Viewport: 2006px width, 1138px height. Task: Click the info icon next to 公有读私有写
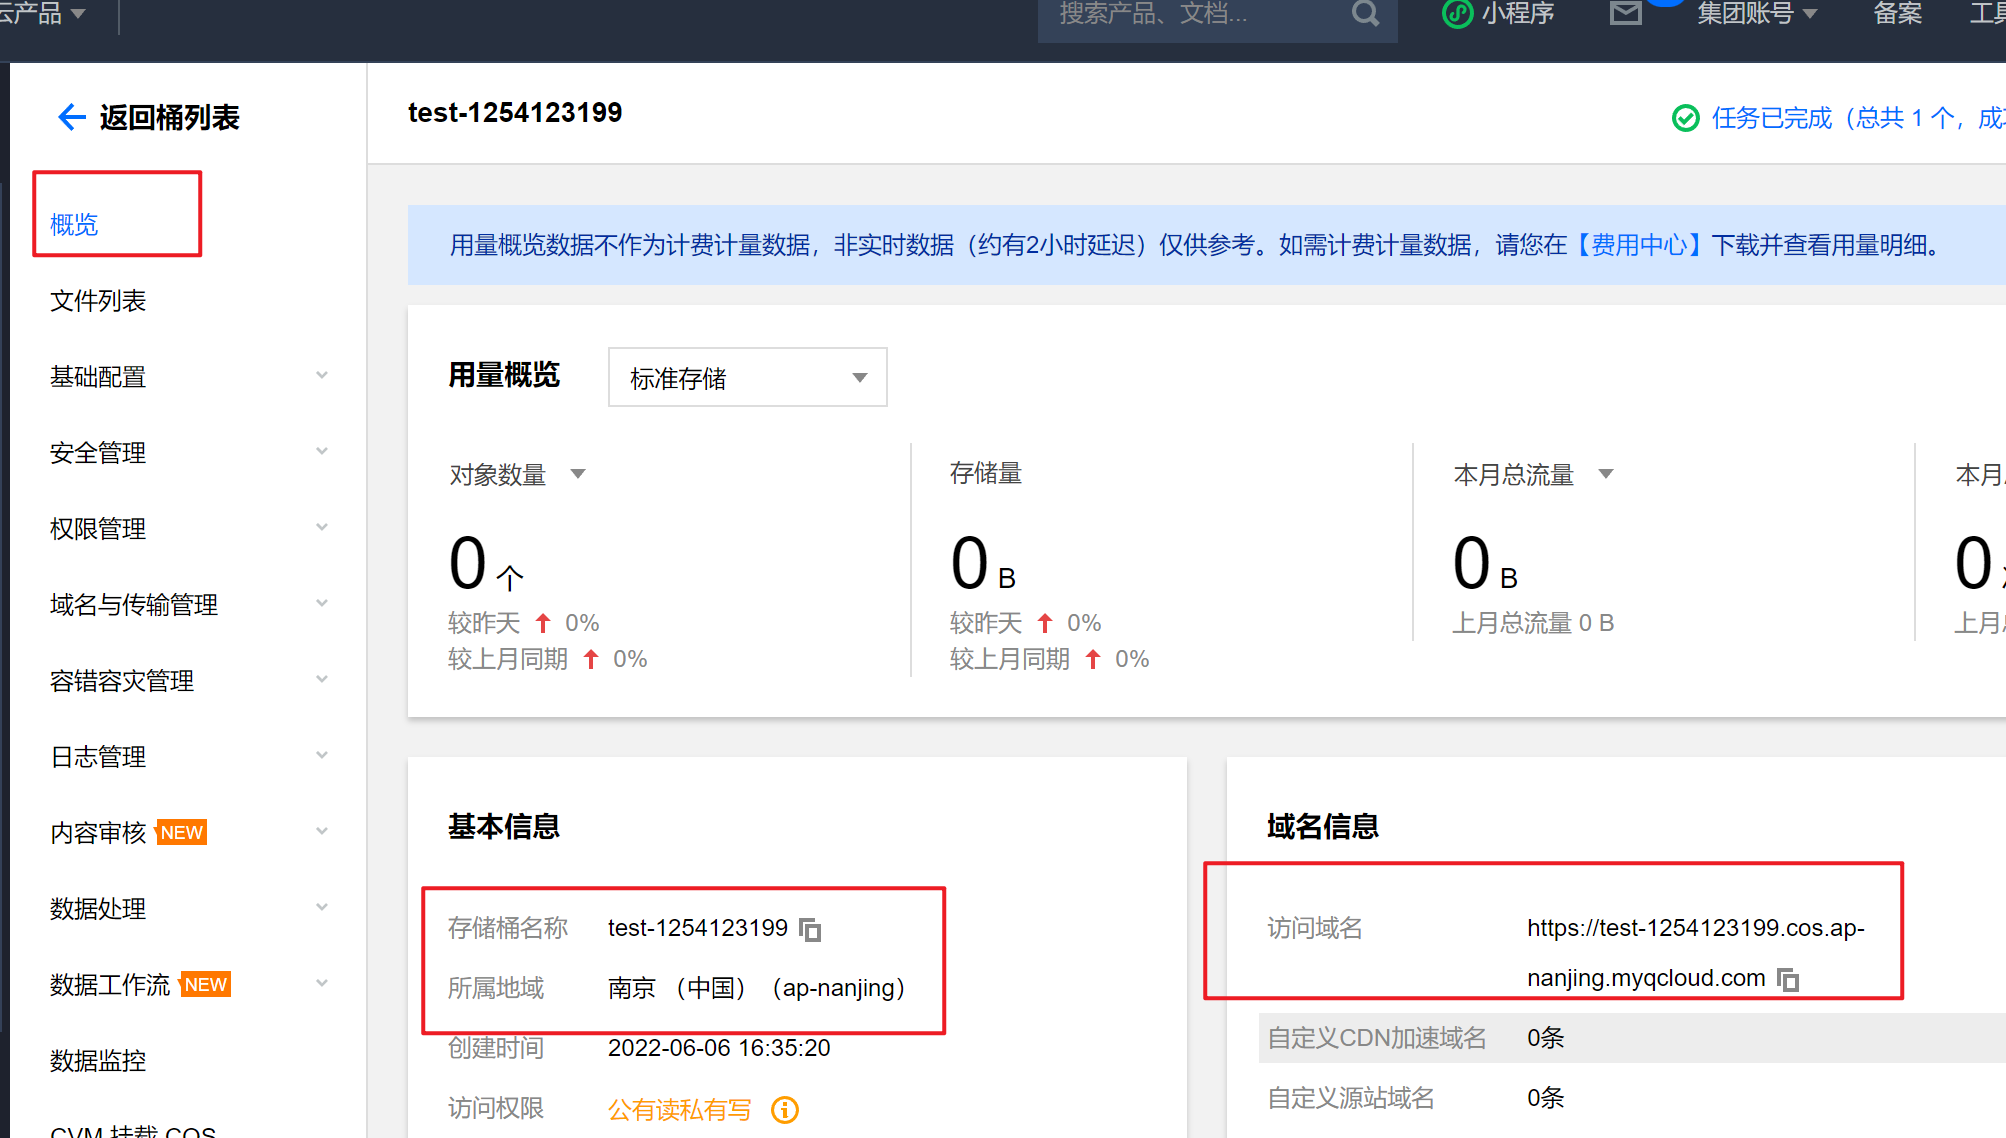[785, 1110]
